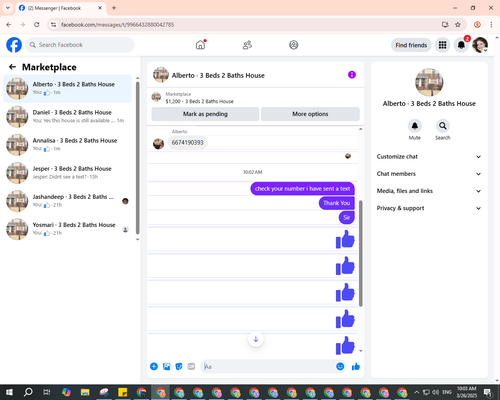Open Annalisa conversation in list
Image resolution: width=500 pixels, height=400 pixels.
point(67,145)
